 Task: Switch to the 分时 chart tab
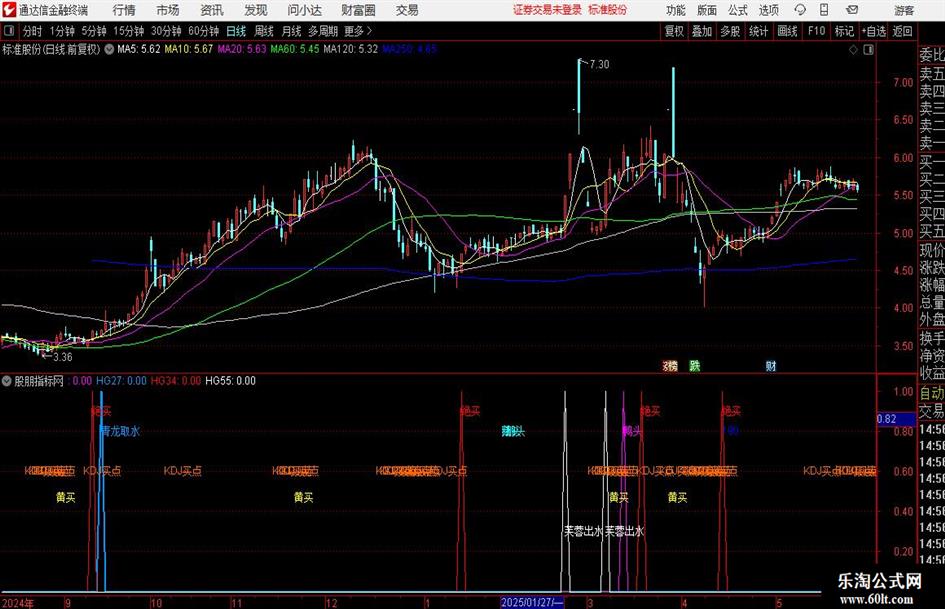pos(33,31)
